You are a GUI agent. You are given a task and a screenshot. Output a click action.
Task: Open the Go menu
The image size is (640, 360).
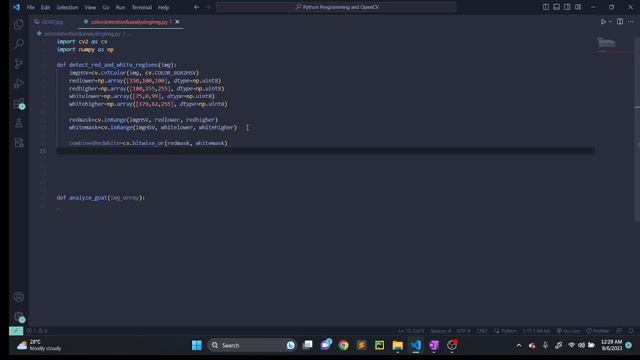coord(106,7)
